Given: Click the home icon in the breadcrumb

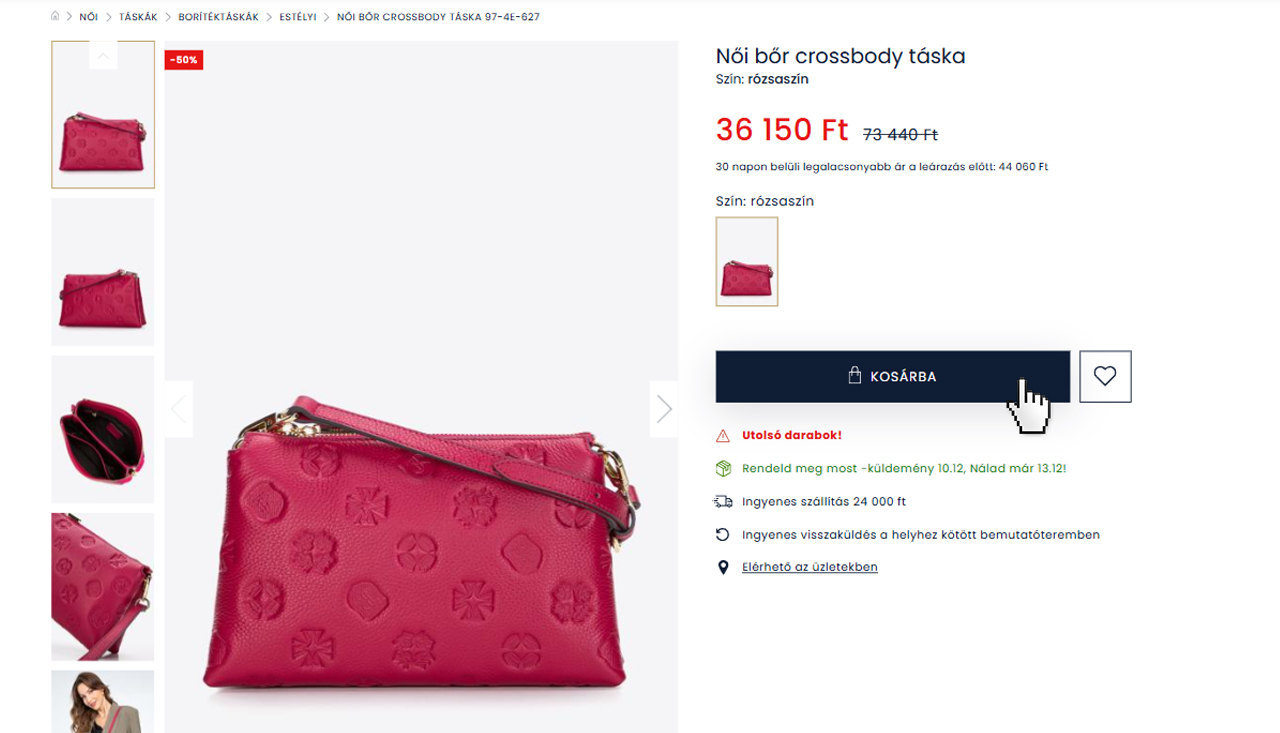Looking at the screenshot, I should click(55, 16).
